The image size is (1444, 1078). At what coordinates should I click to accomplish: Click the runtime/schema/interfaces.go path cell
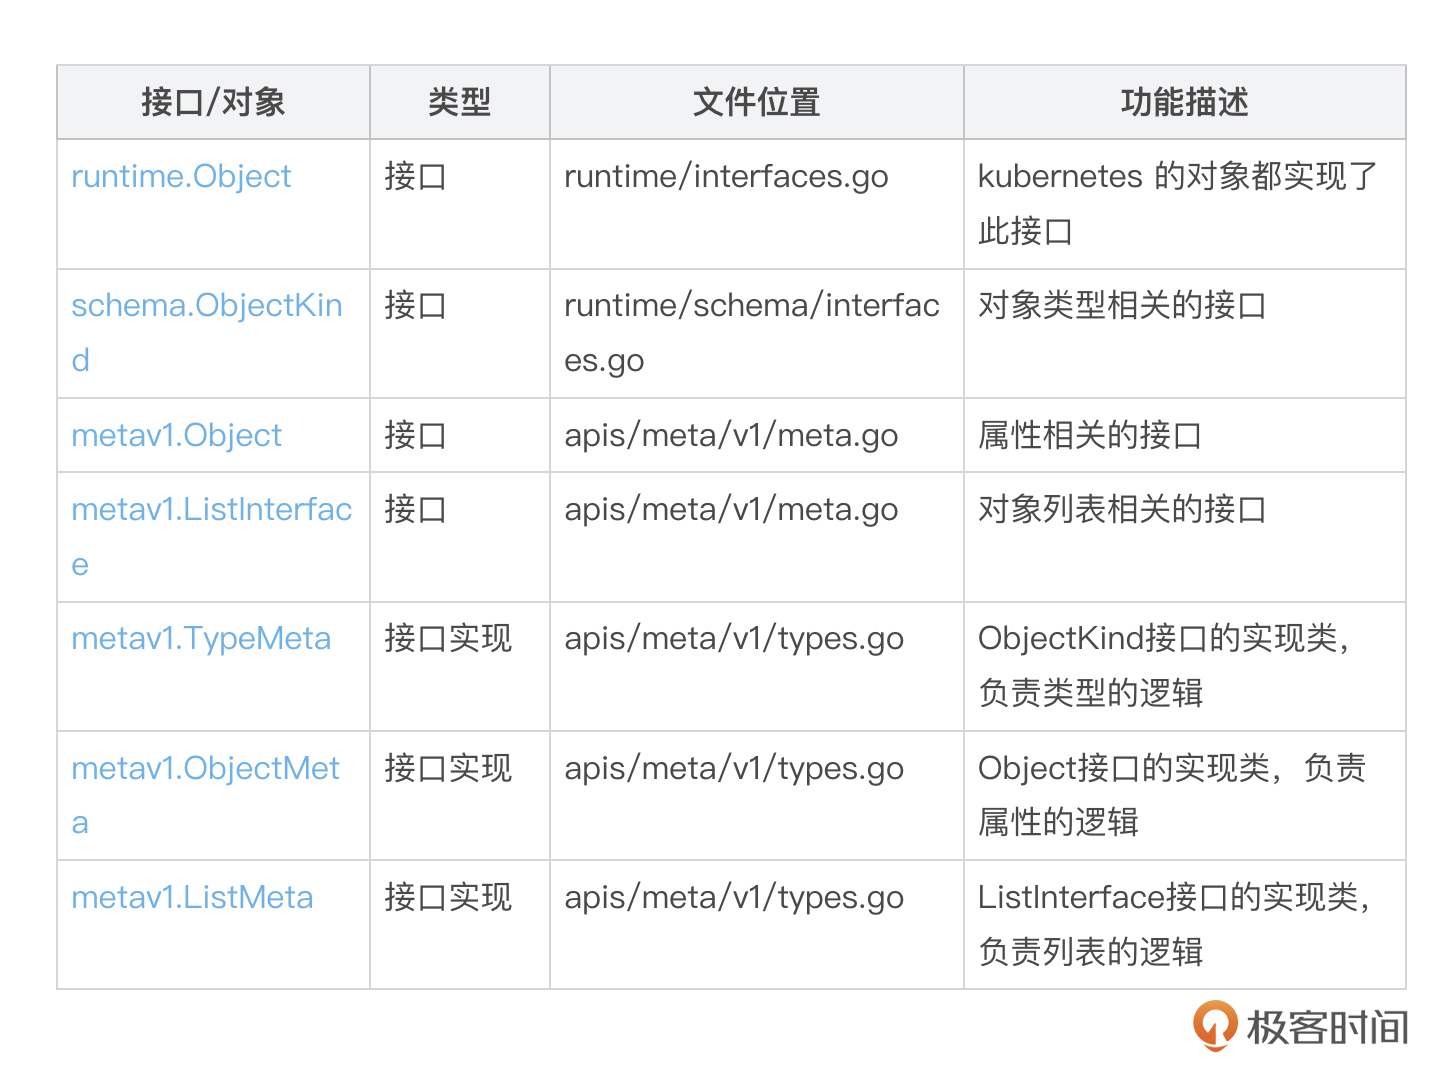point(751,332)
